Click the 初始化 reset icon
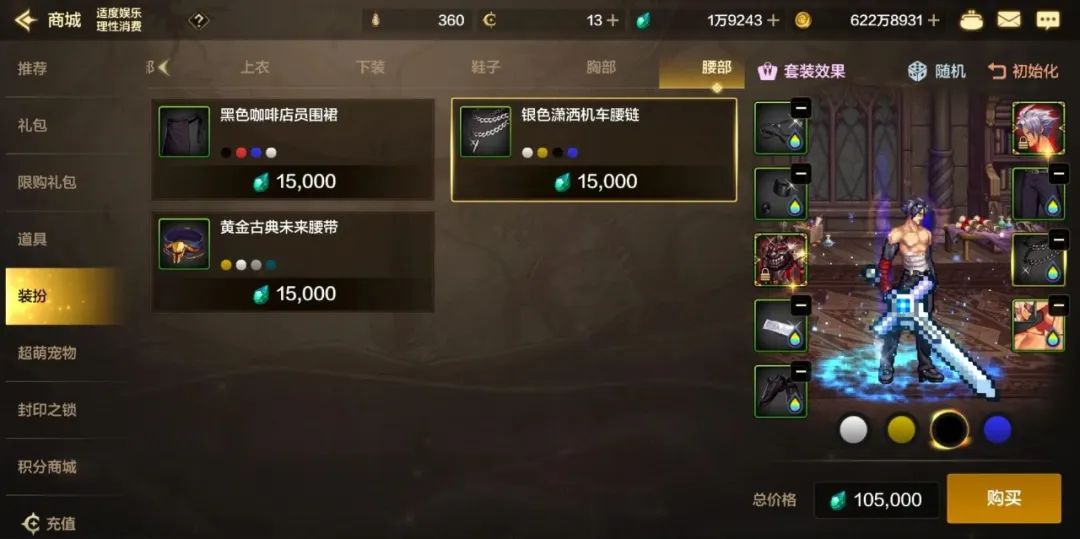 tap(997, 70)
